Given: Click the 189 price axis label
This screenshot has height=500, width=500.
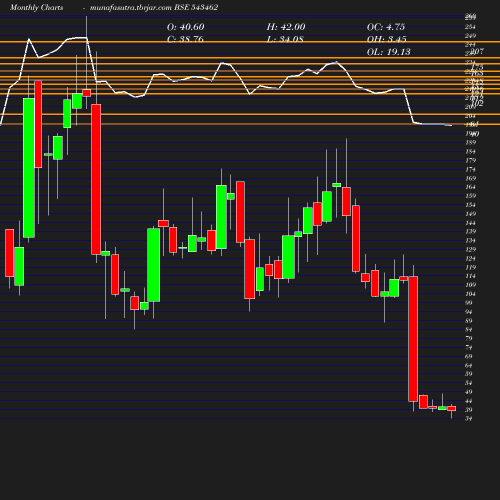Looking at the screenshot, I should pos(470,143).
